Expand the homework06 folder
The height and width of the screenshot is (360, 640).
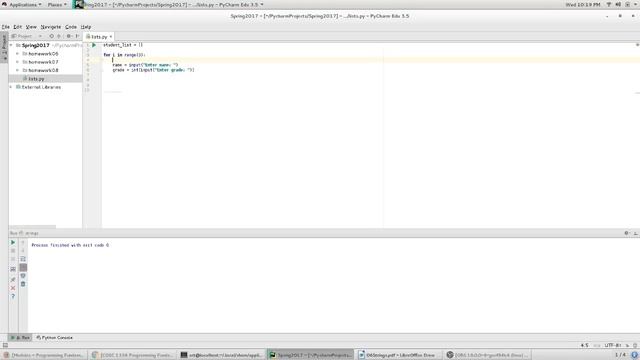17,54
